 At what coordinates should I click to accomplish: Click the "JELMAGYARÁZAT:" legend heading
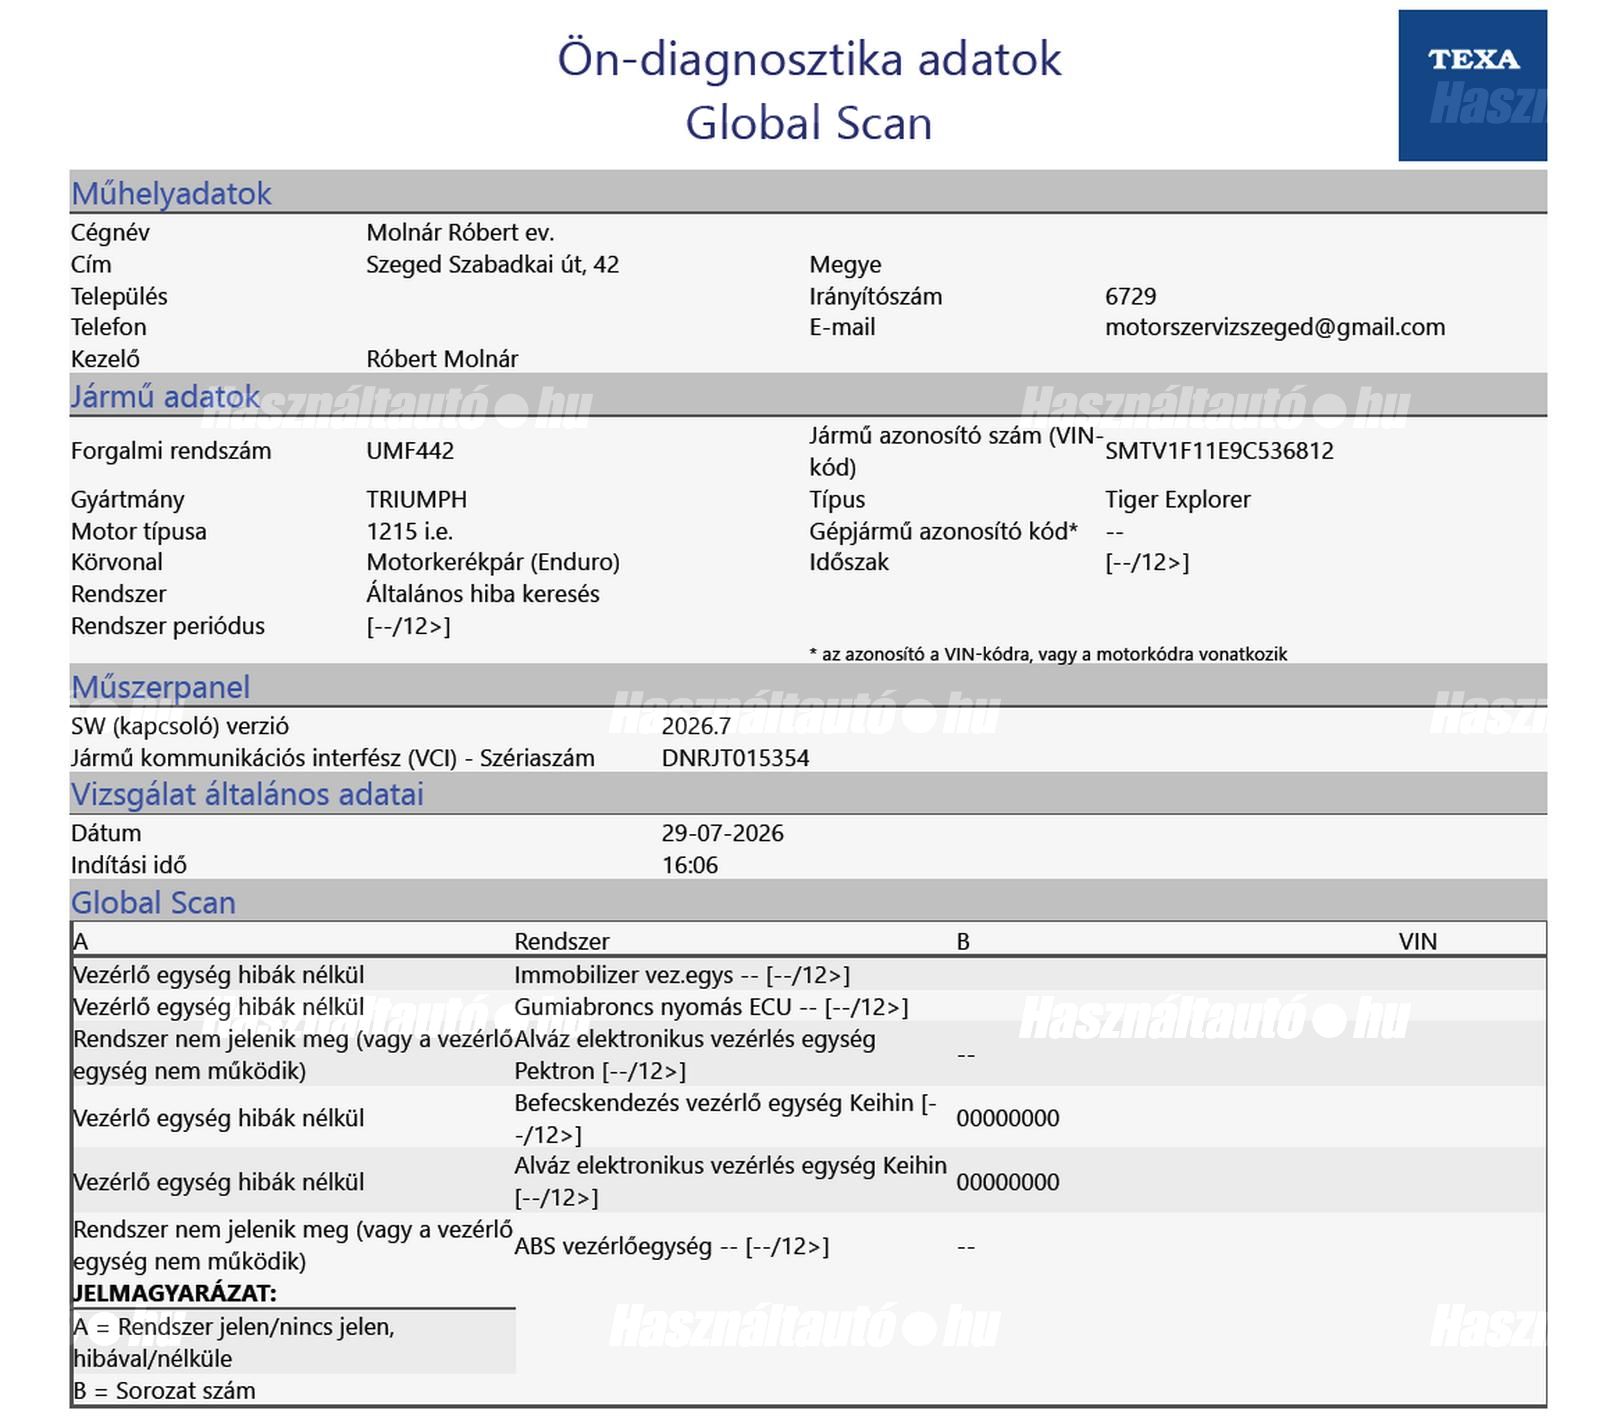tap(174, 1294)
